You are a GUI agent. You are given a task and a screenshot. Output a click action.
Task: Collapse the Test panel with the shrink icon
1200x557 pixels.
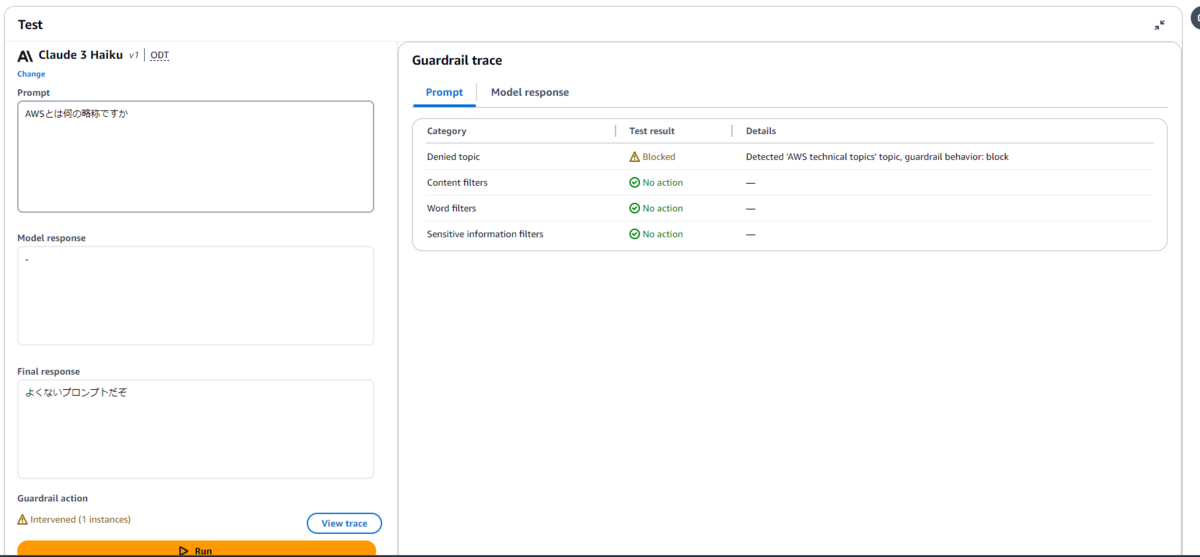pos(1159,25)
